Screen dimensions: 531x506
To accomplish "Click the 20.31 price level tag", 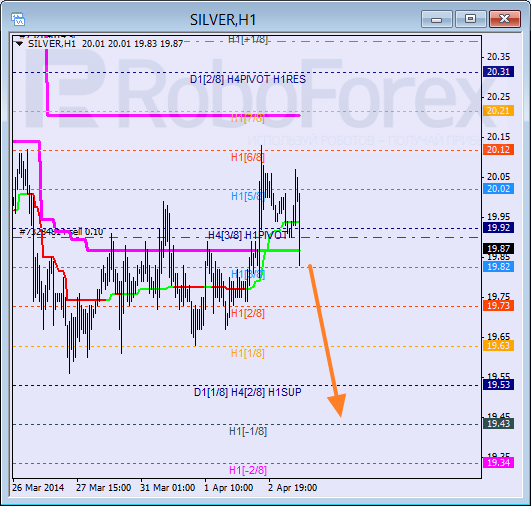I will pos(498,71).
